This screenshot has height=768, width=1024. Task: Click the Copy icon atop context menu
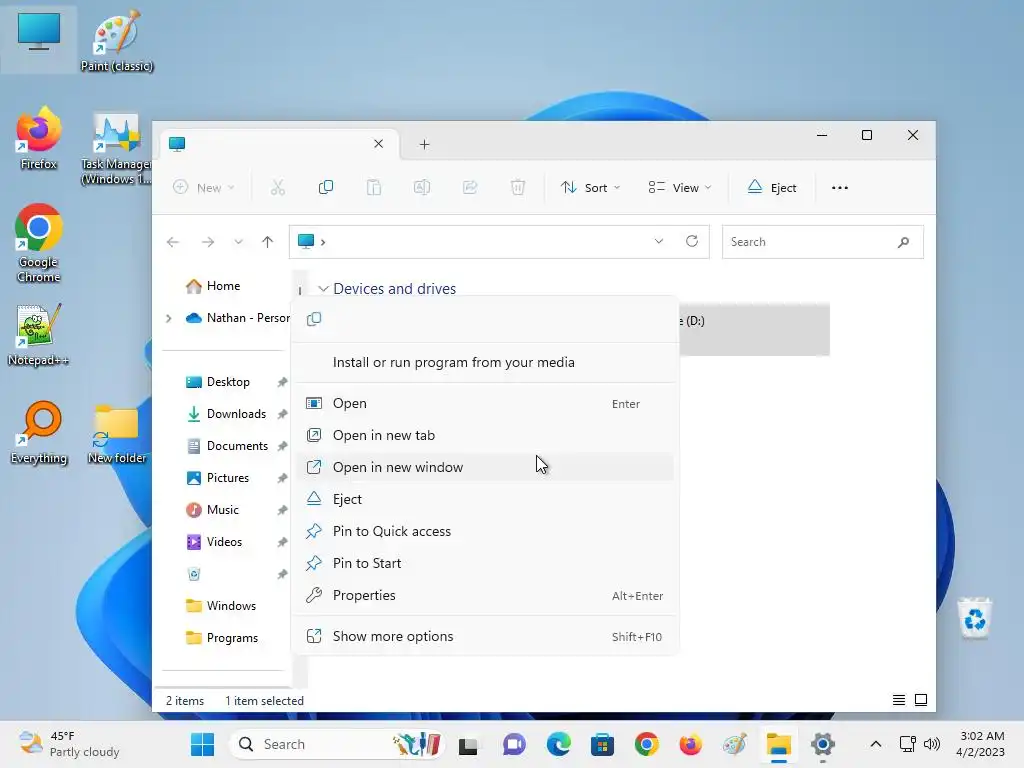[314, 319]
